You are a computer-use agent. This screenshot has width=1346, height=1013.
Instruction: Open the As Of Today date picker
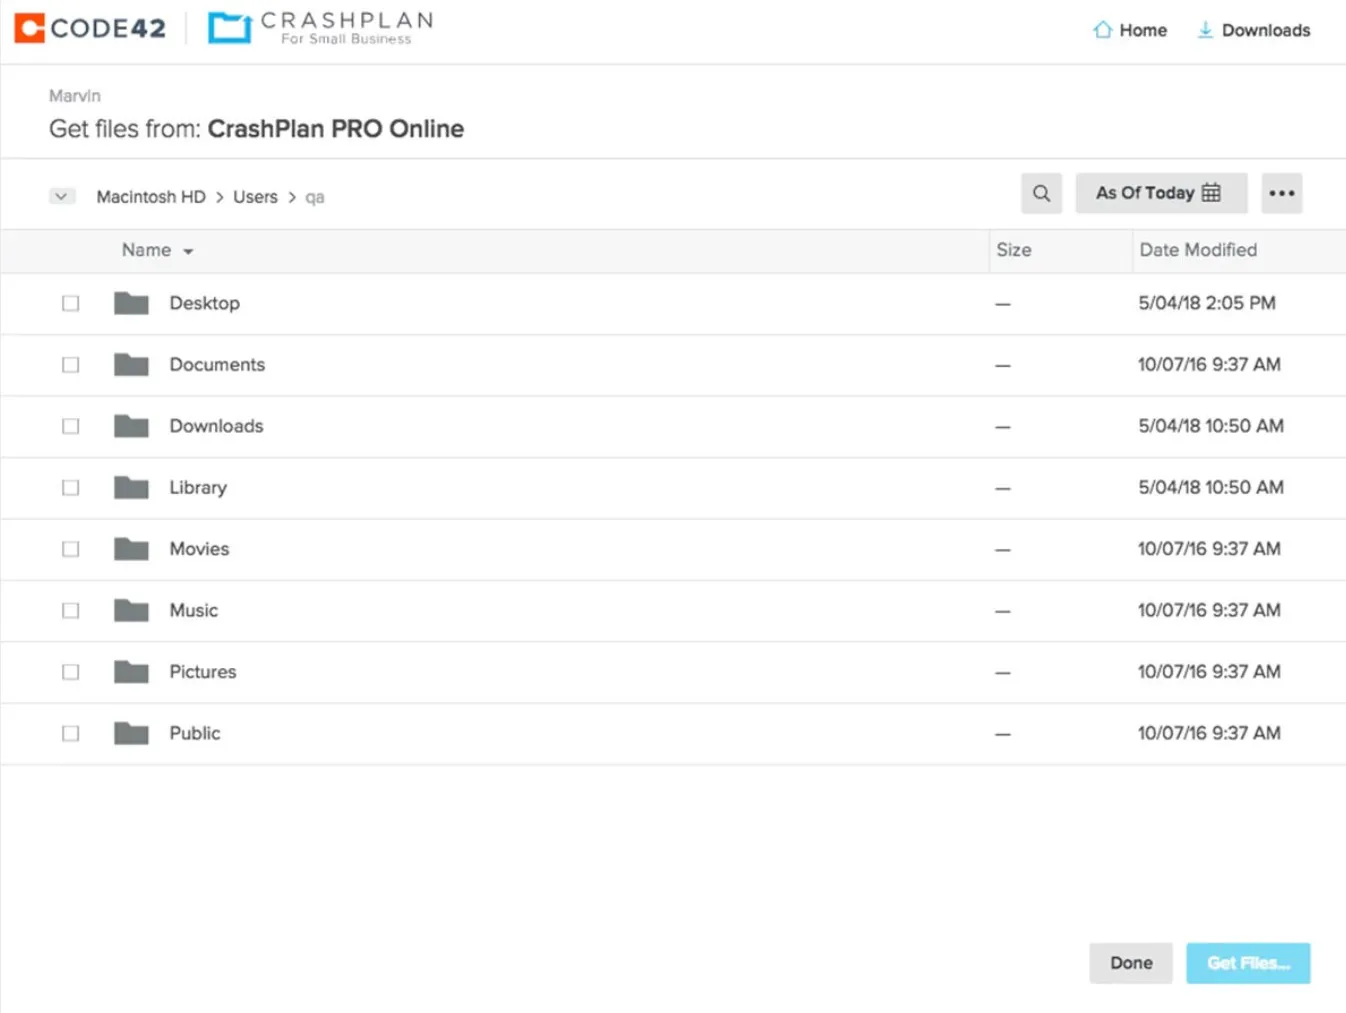tap(1160, 193)
